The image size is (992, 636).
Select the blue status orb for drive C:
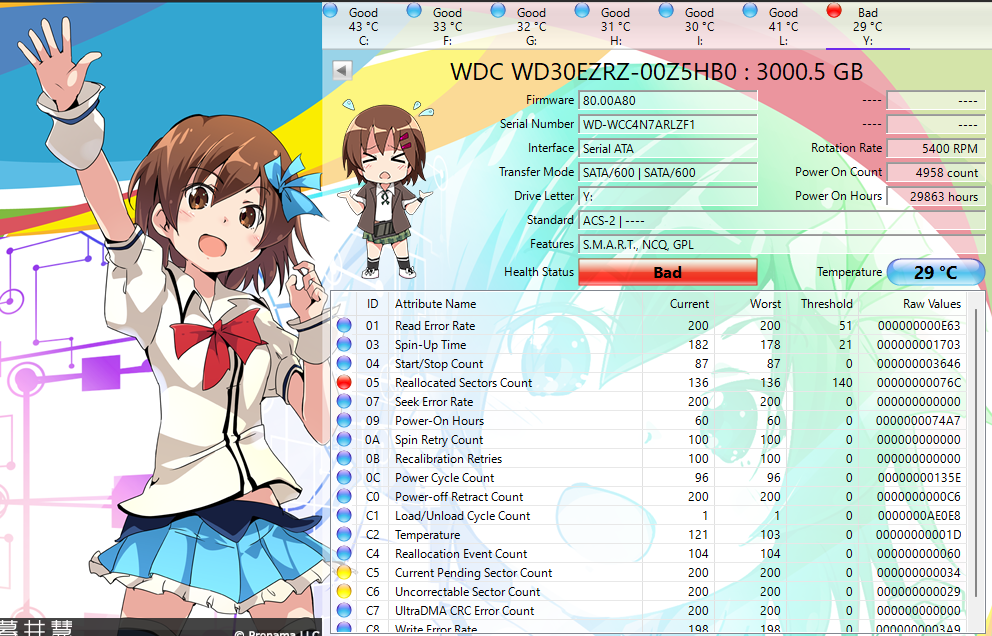click(x=330, y=10)
